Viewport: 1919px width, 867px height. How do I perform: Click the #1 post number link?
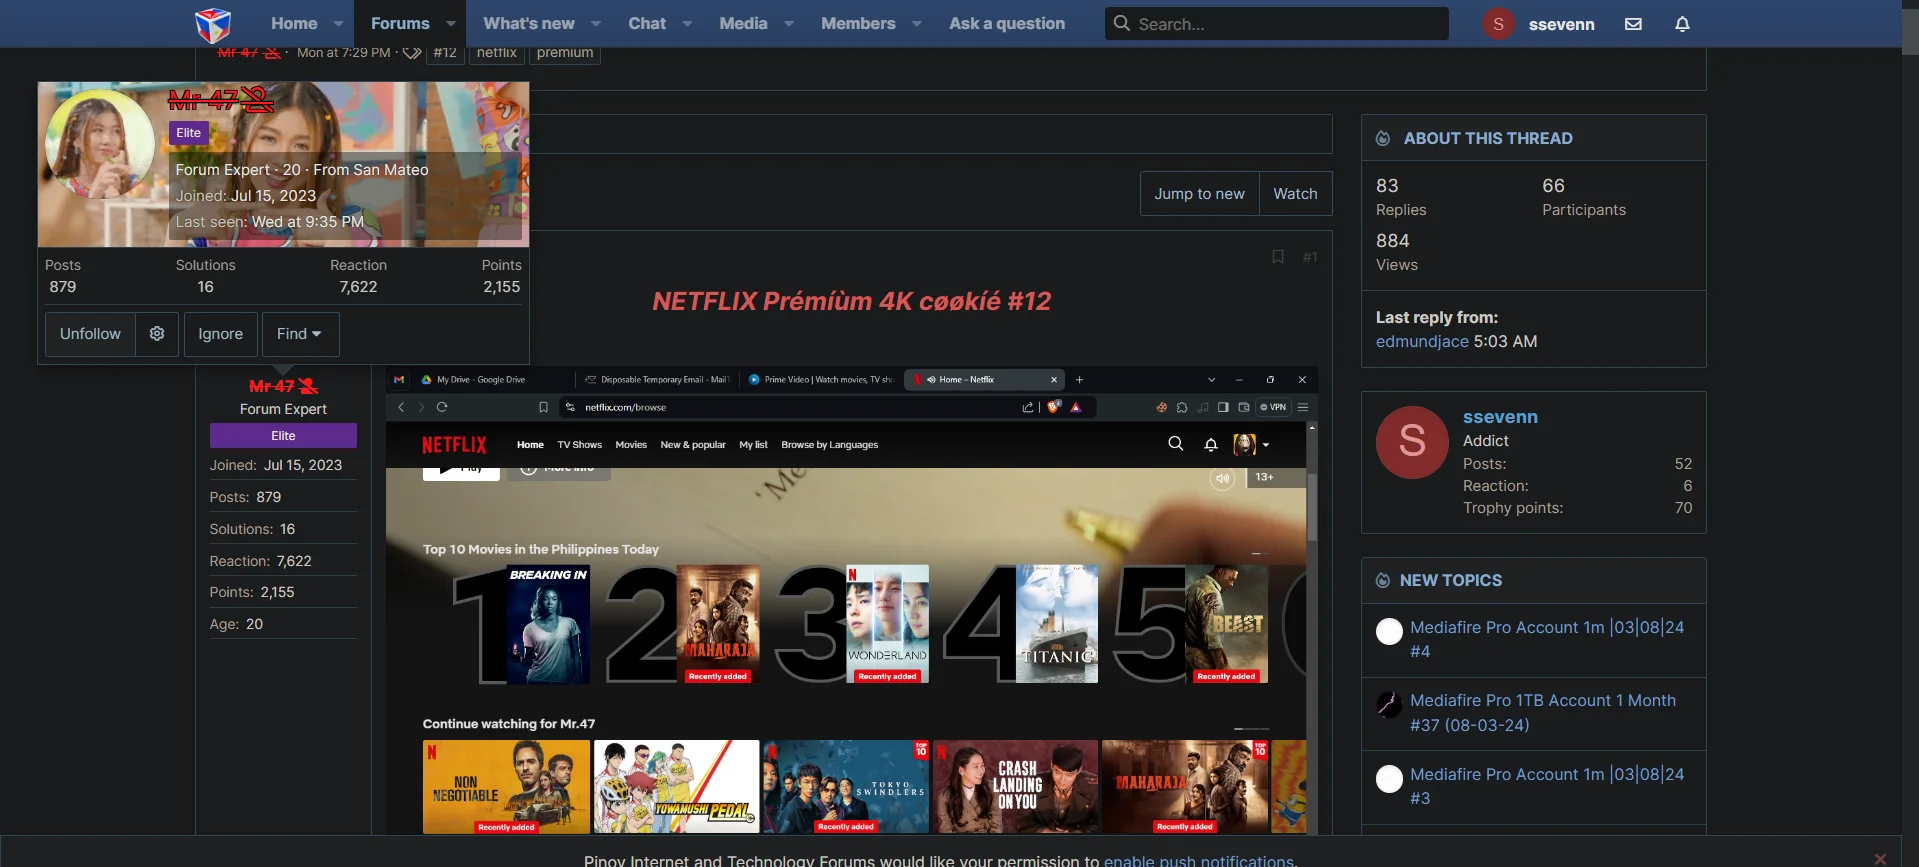click(1310, 257)
